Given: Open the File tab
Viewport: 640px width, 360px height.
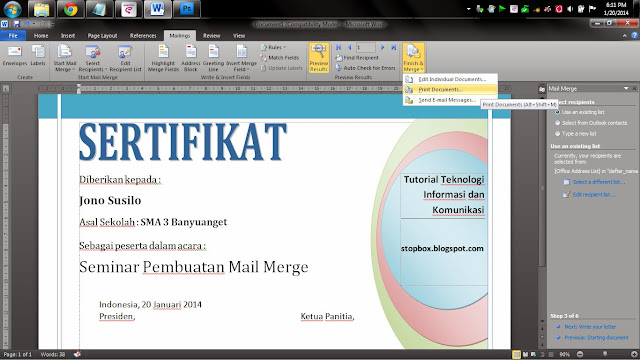Looking at the screenshot, I should pos(13,36).
